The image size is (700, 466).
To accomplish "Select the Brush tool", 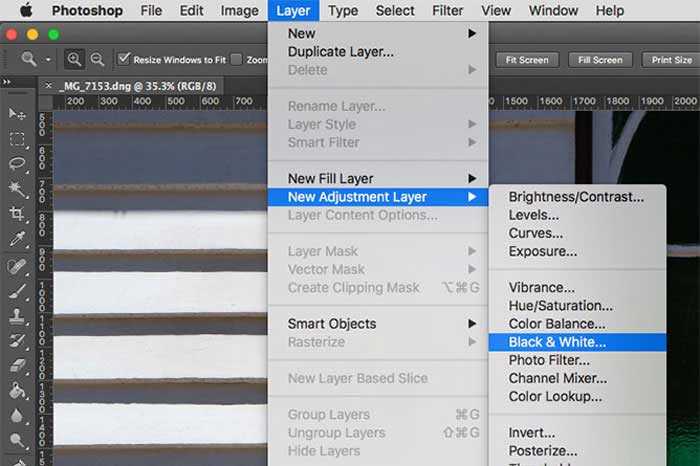I will pos(17,291).
